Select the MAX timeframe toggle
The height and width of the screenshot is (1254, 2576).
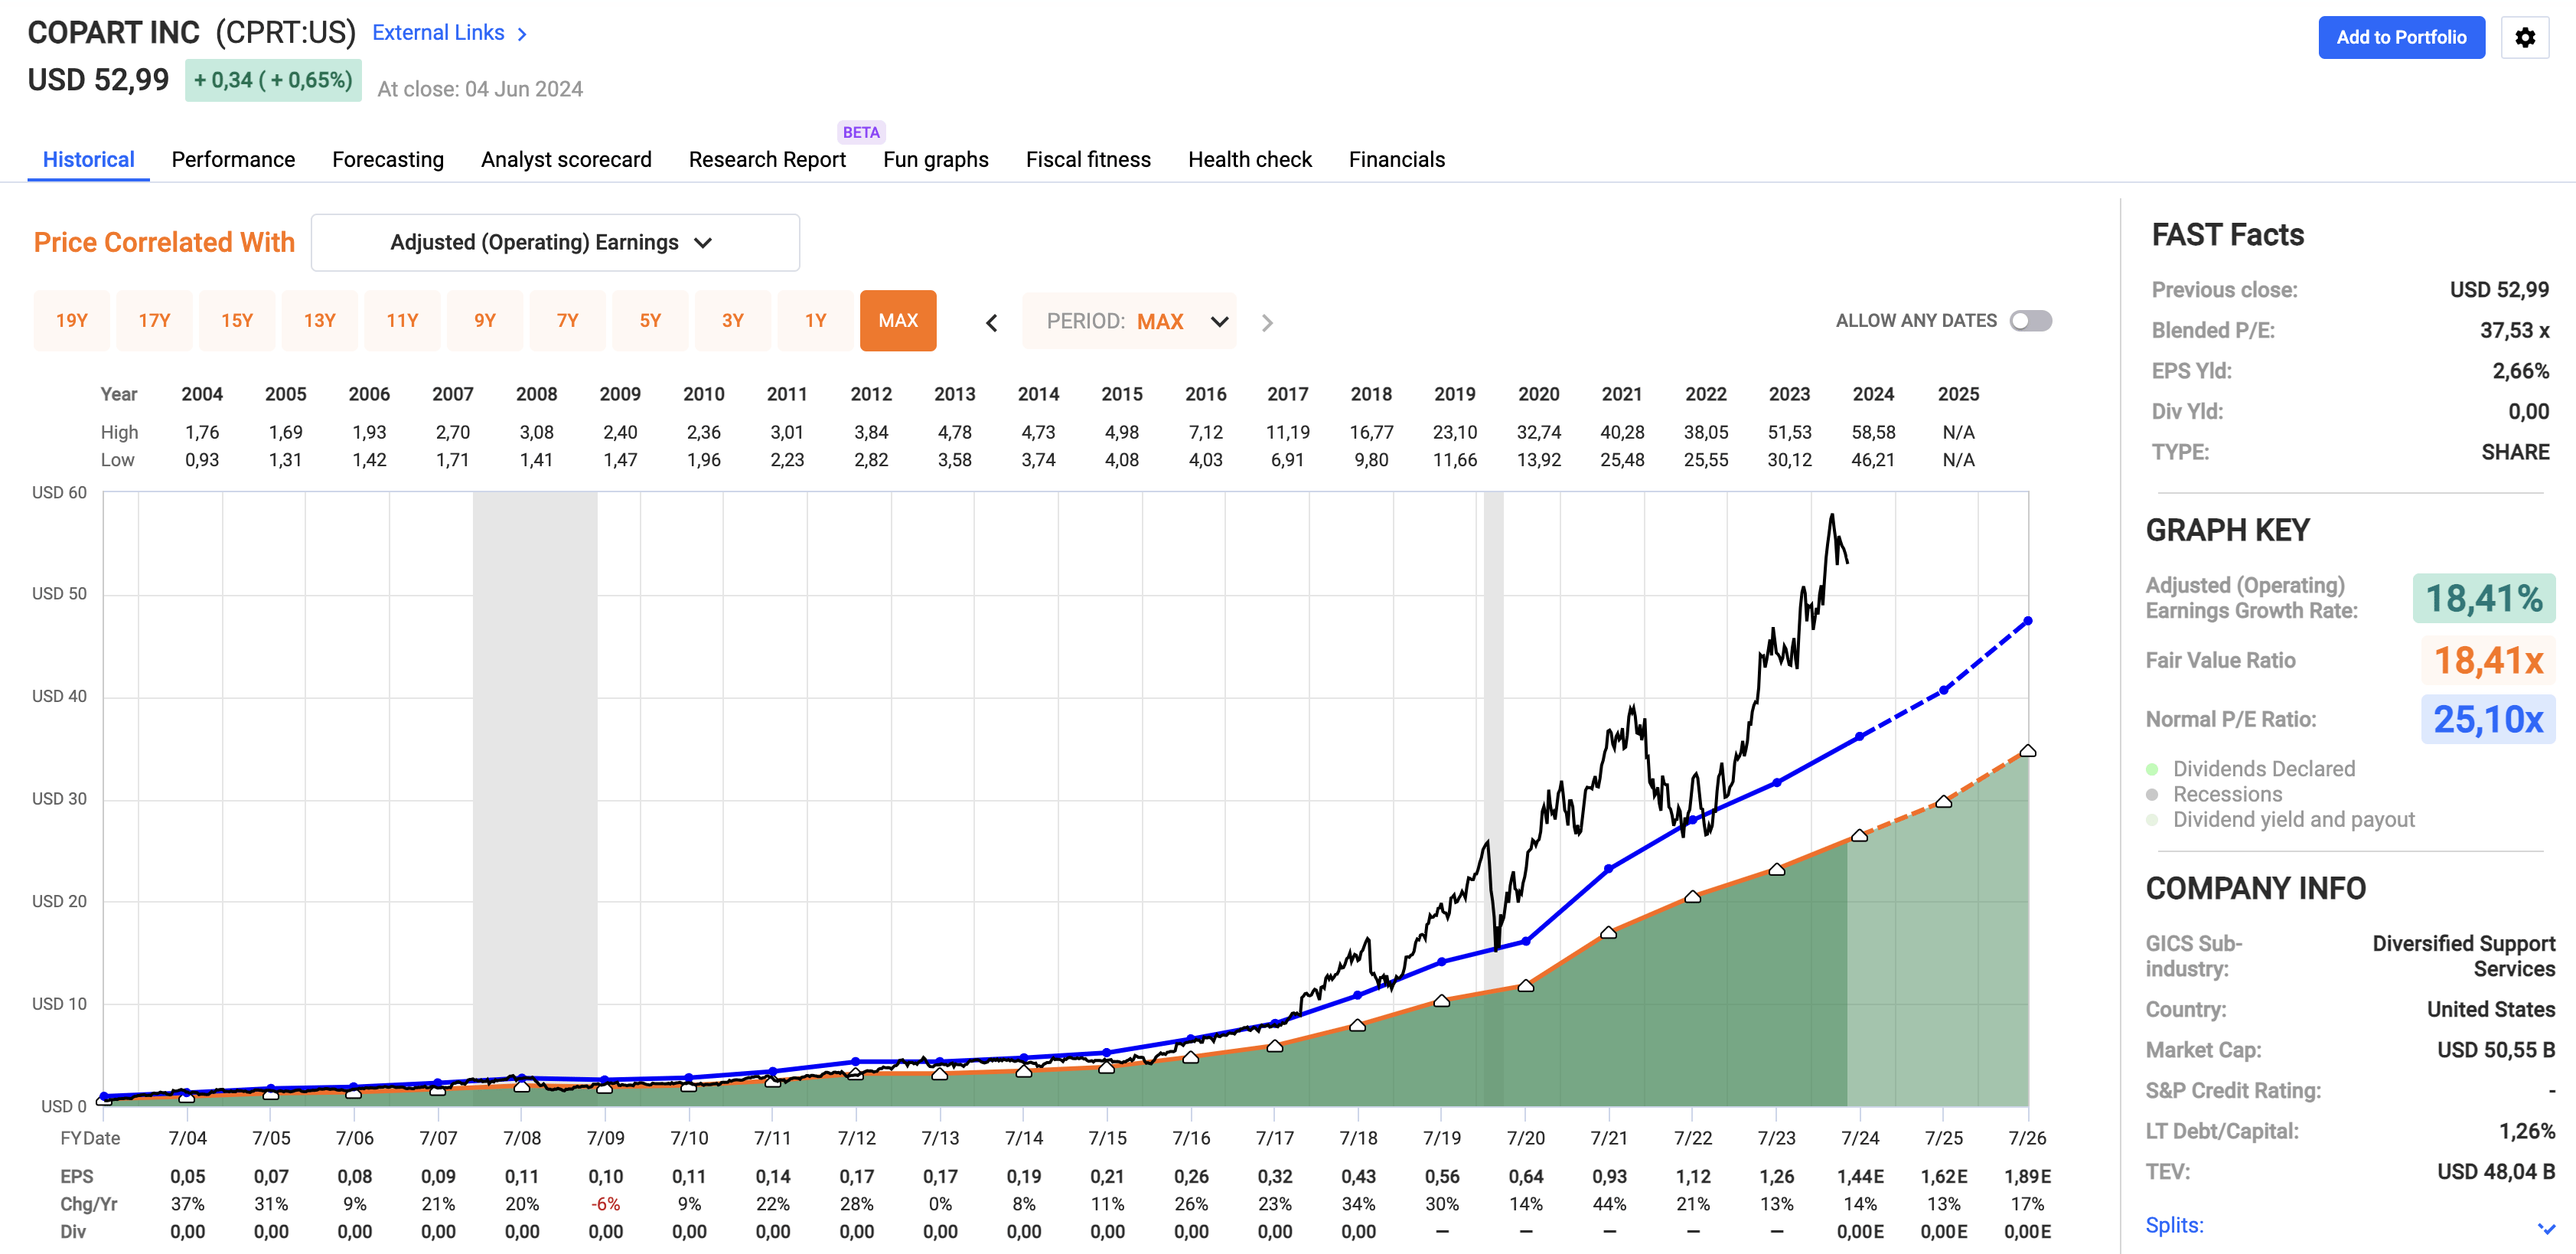(898, 320)
